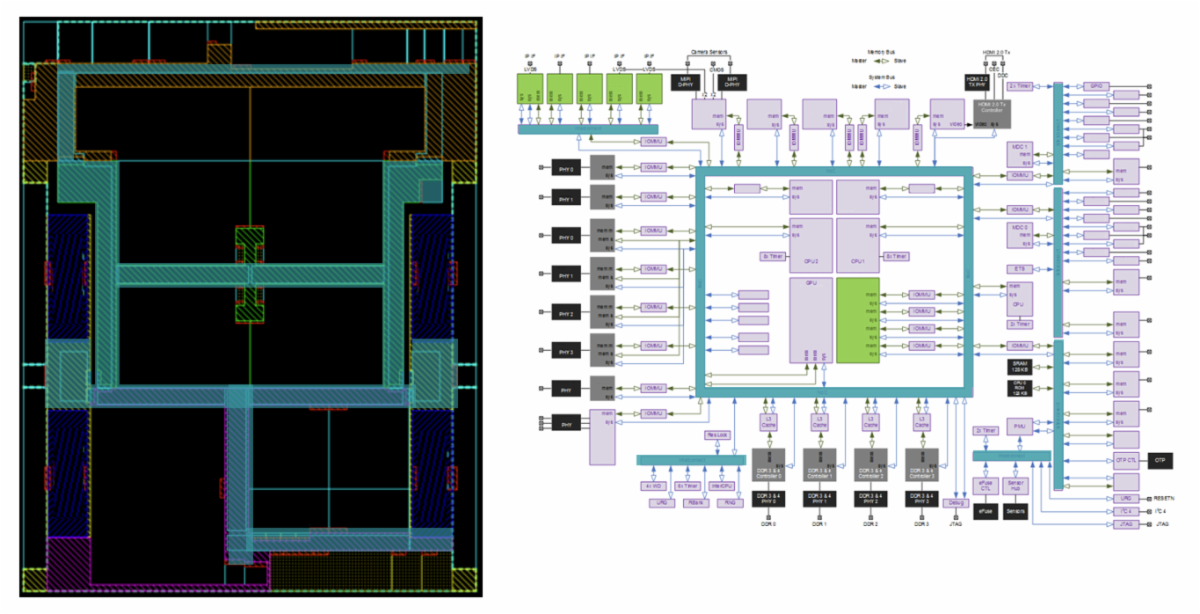The width and height of the screenshot is (1200, 614).
Task: Select the Res Lock block
Action: [717, 435]
